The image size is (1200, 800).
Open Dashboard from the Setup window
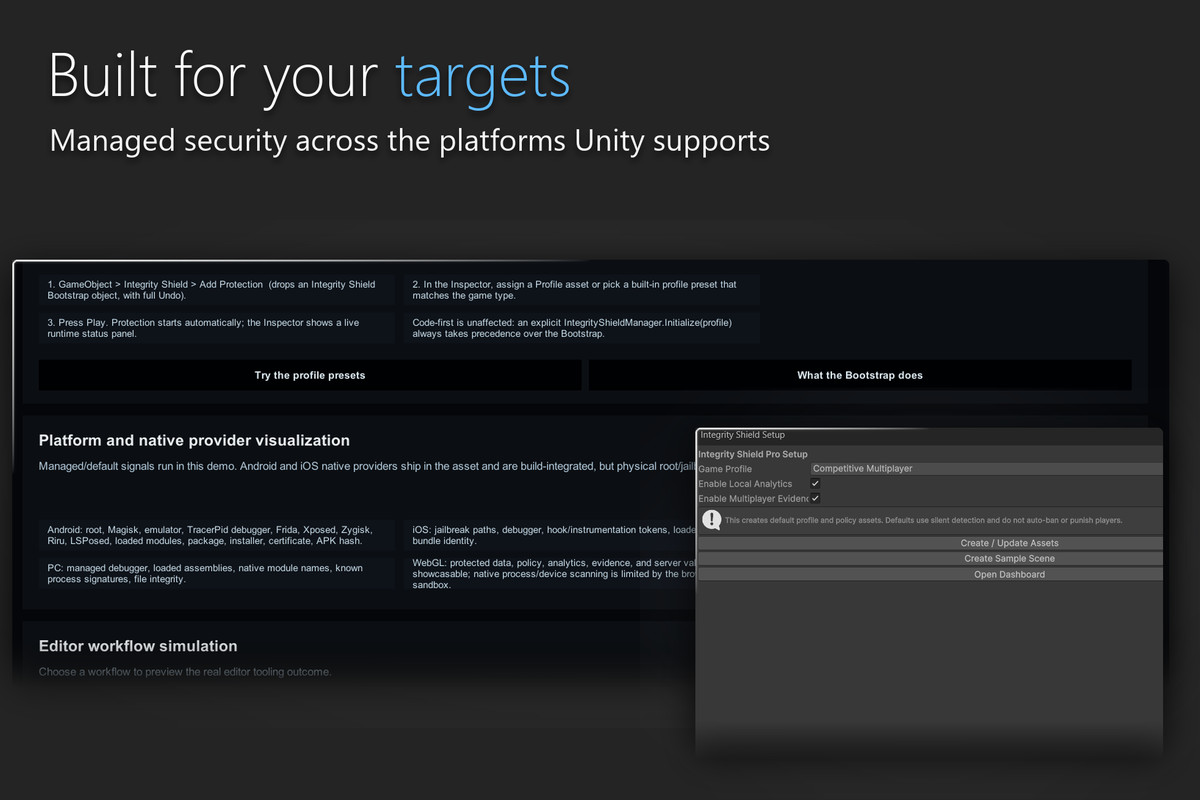pyautogui.click(x=930, y=575)
